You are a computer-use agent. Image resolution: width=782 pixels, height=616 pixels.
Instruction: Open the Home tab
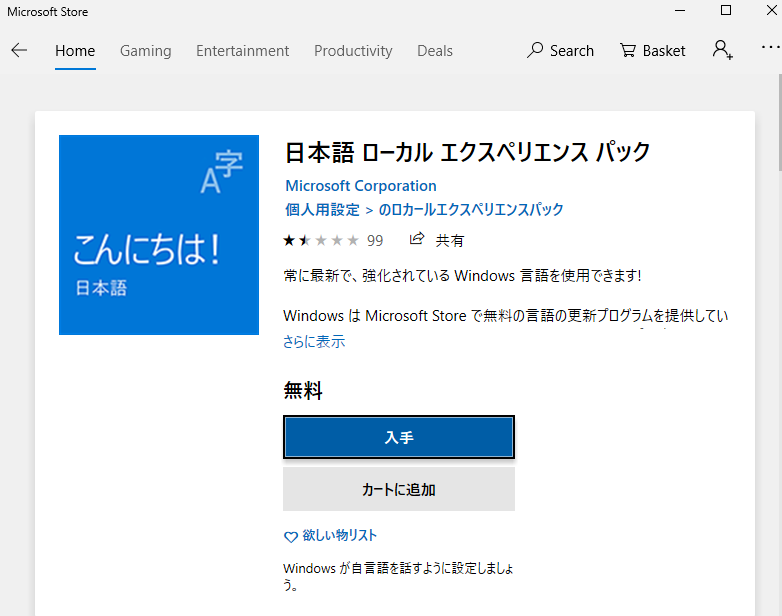pos(75,51)
